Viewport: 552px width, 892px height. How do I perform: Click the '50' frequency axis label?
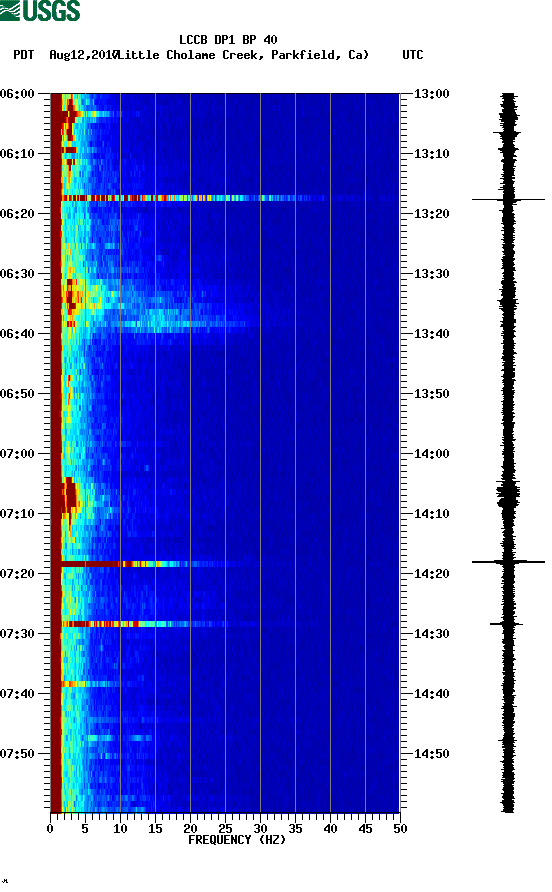coord(400,829)
